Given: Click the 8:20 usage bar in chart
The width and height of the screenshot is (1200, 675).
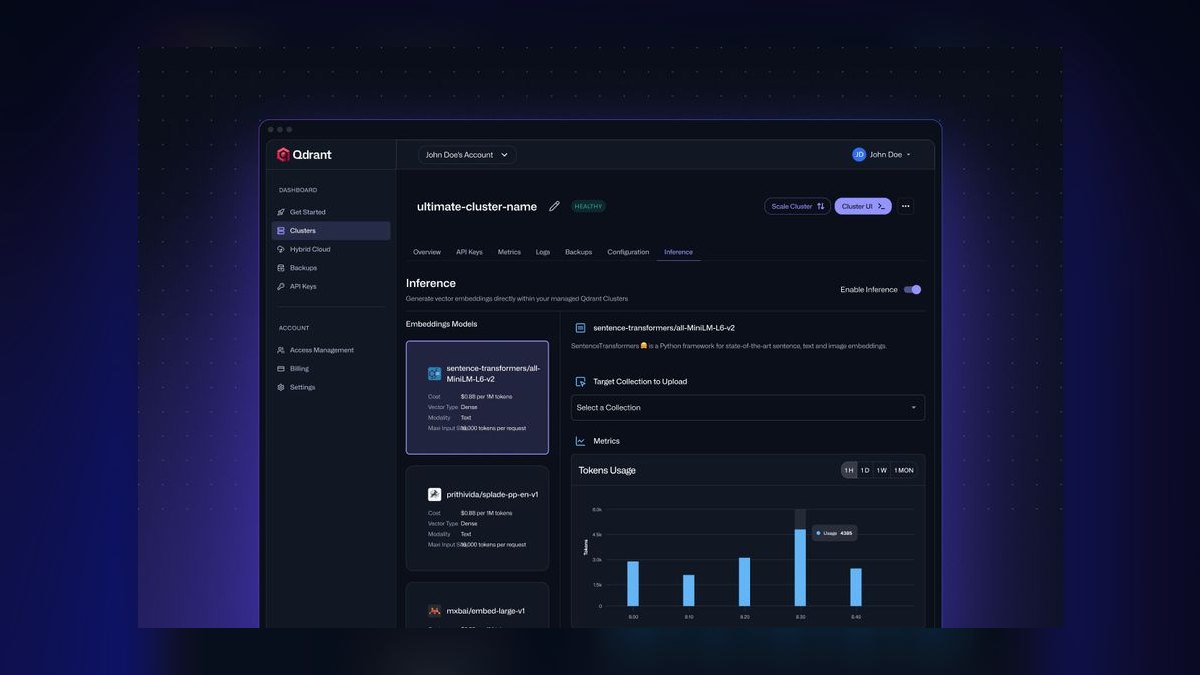Looking at the screenshot, I should pos(744,582).
